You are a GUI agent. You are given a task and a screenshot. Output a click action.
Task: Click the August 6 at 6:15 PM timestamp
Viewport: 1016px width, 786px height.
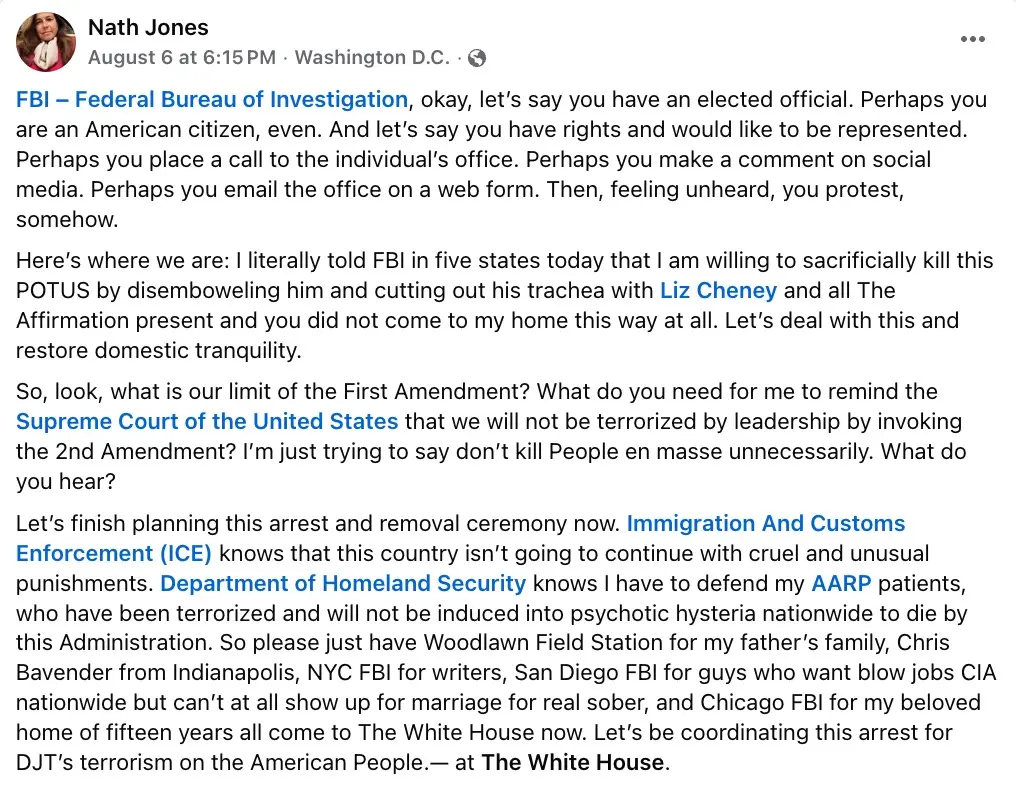click(x=181, y=58)
